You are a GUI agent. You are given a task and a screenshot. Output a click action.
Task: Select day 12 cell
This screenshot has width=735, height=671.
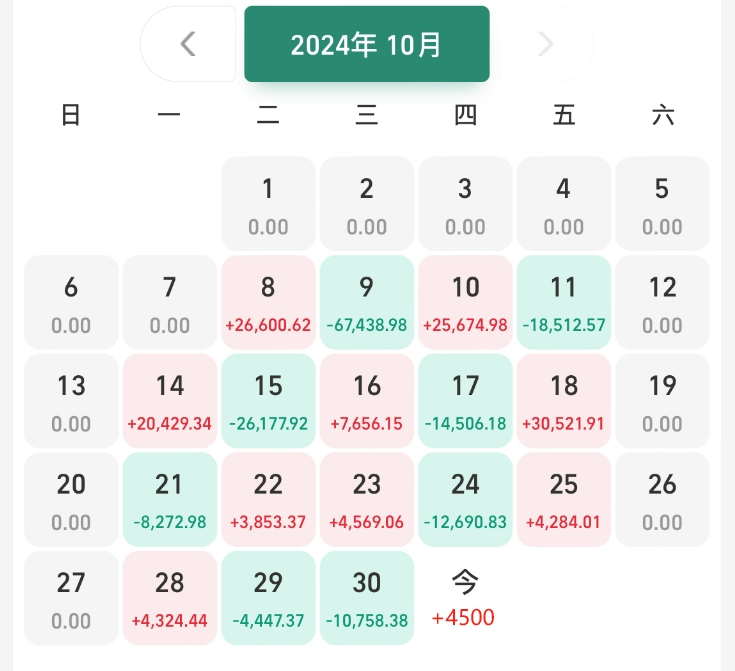coord(662,302)
